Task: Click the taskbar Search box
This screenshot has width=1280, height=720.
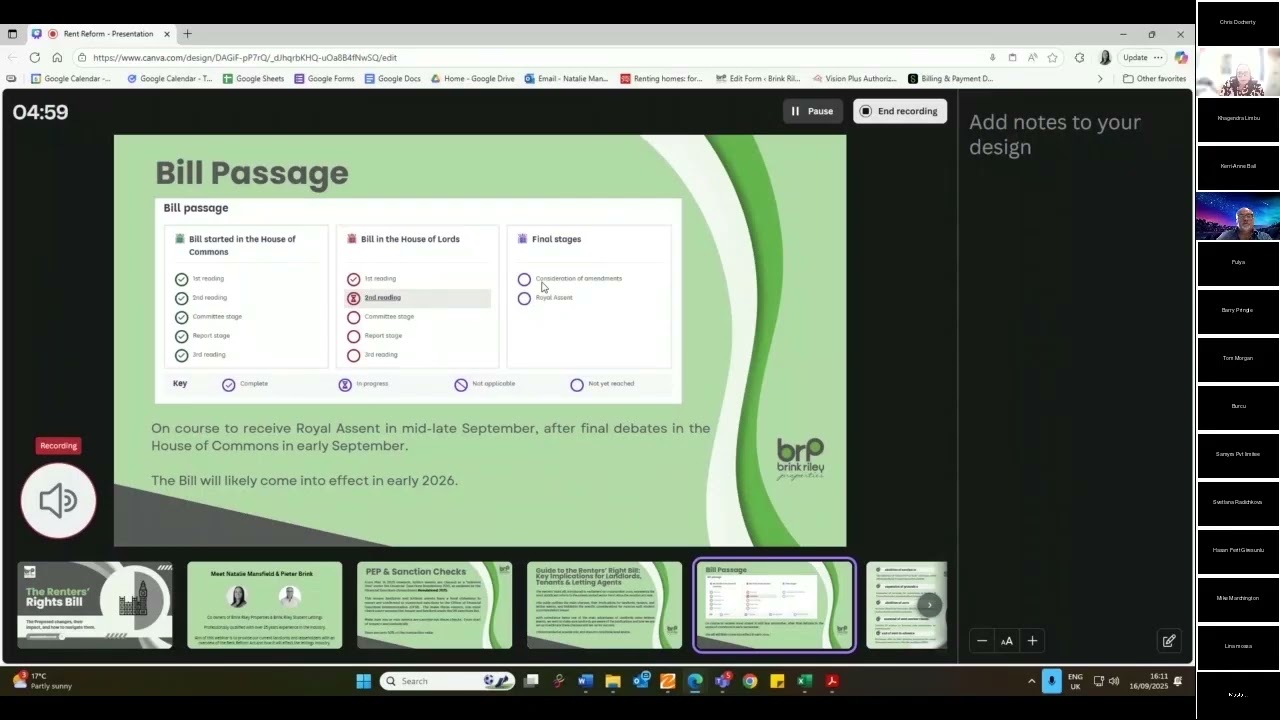Action: coord(447,681)
